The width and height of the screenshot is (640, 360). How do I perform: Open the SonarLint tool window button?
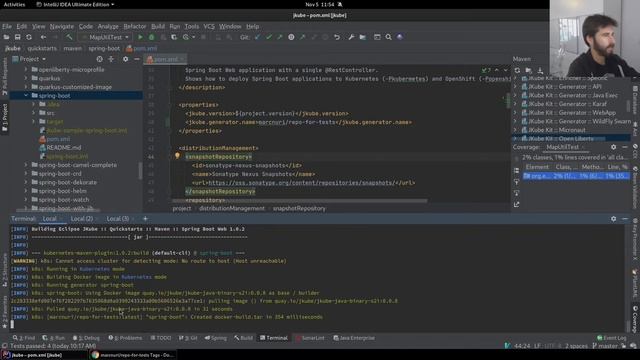click(310, 338)
